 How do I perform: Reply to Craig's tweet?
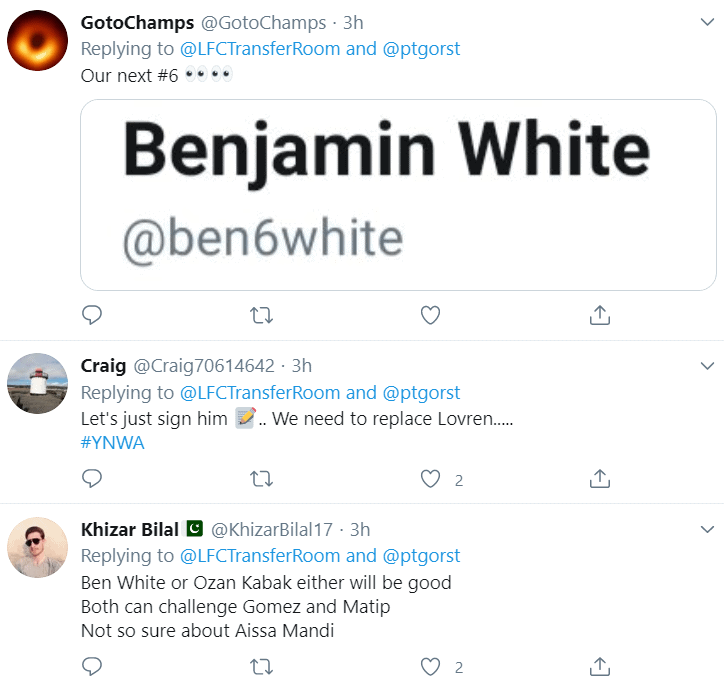(x=92, y=479)
